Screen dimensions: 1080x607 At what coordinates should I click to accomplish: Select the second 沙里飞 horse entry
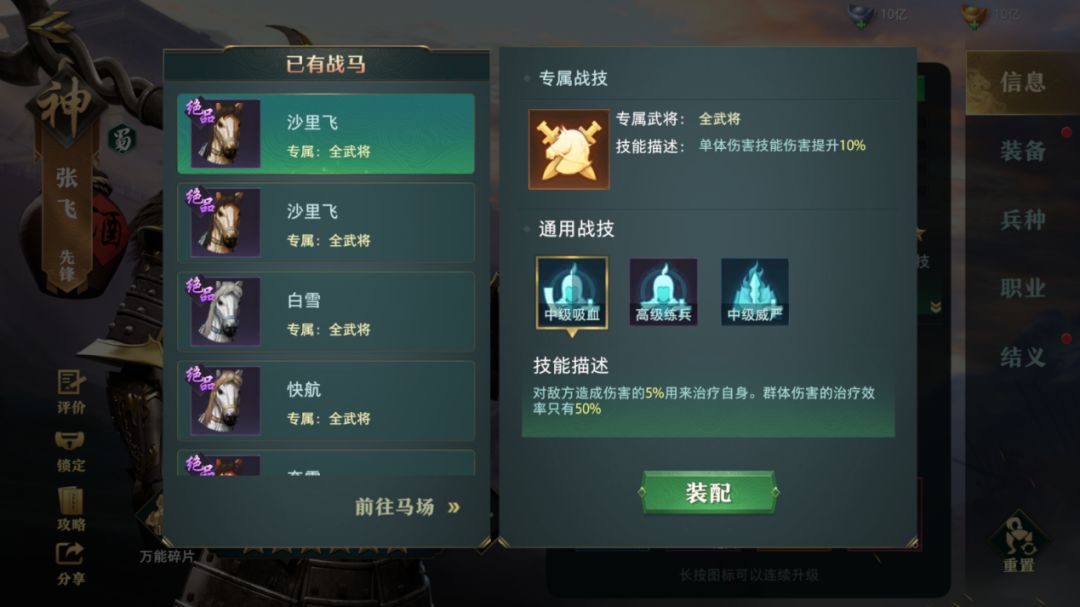pos(326,223)
